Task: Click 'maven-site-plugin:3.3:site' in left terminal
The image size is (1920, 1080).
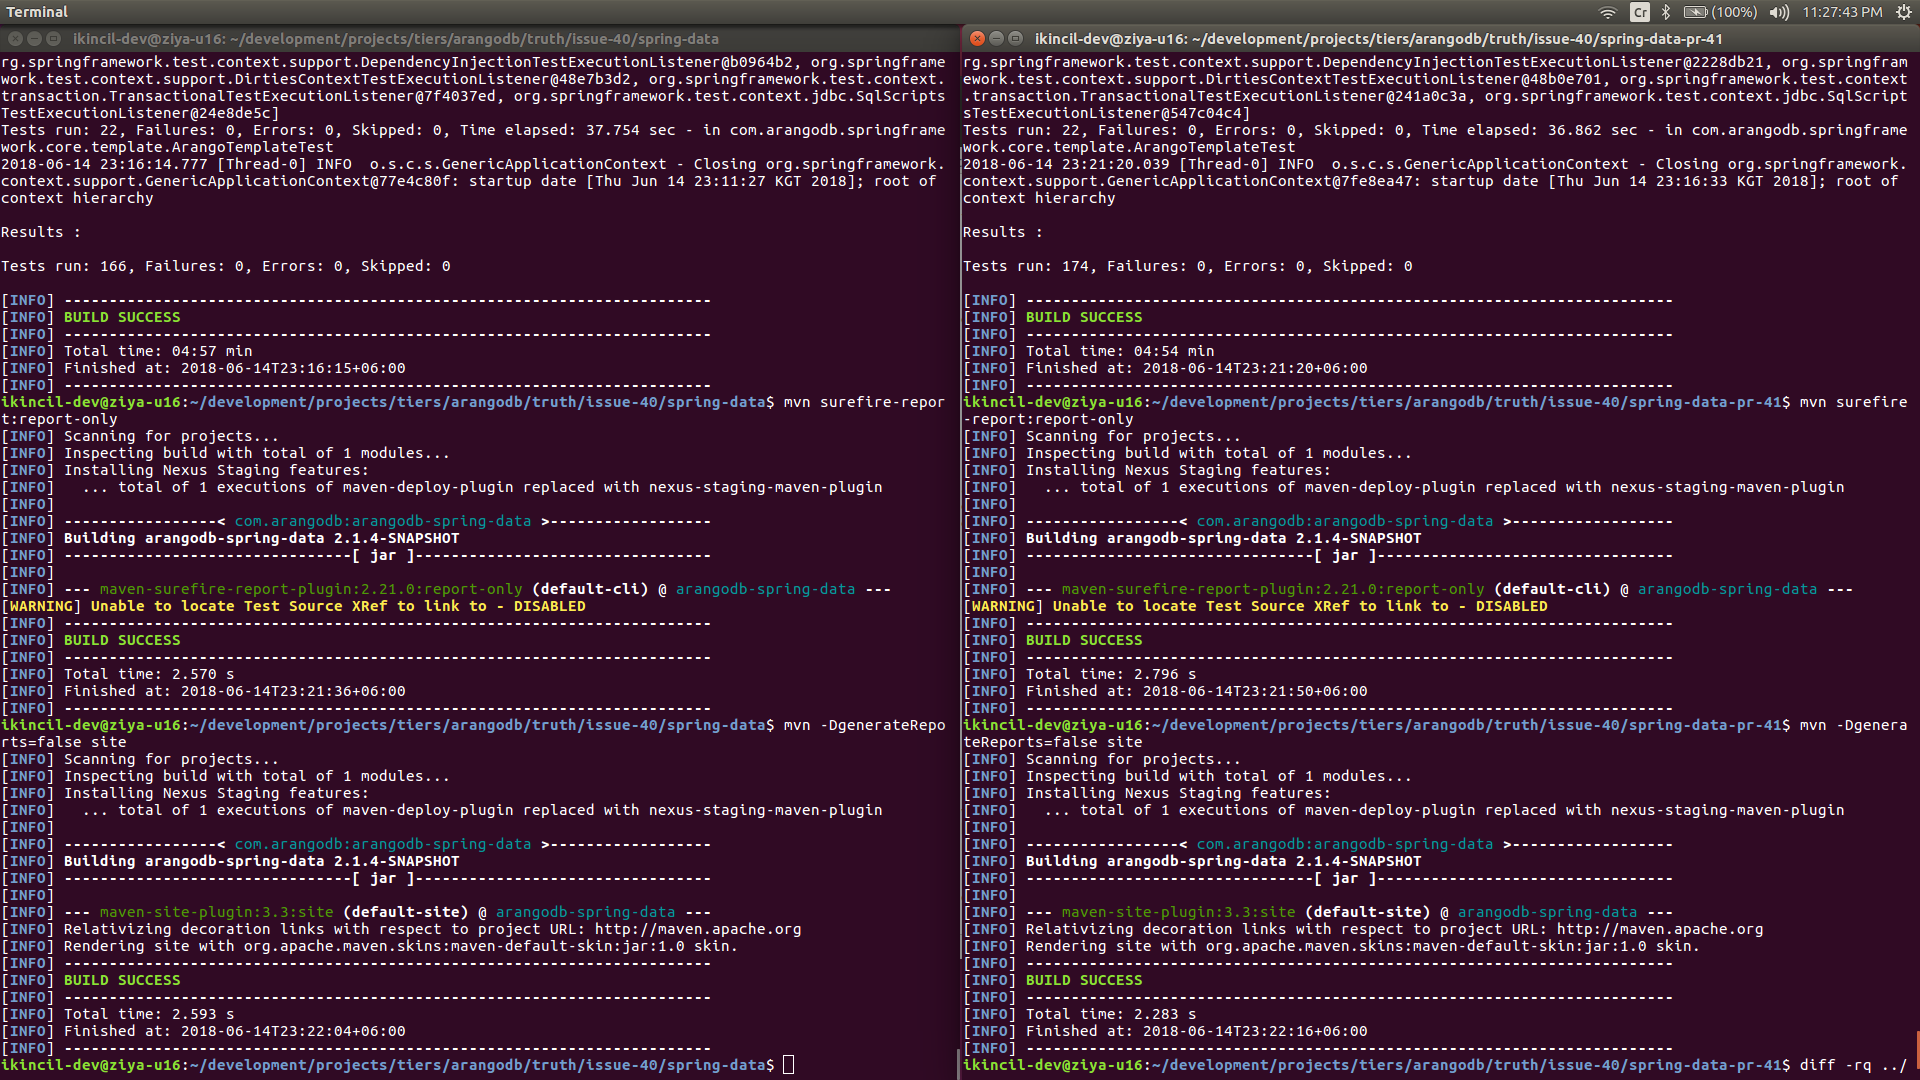Action: pos(217,912)
